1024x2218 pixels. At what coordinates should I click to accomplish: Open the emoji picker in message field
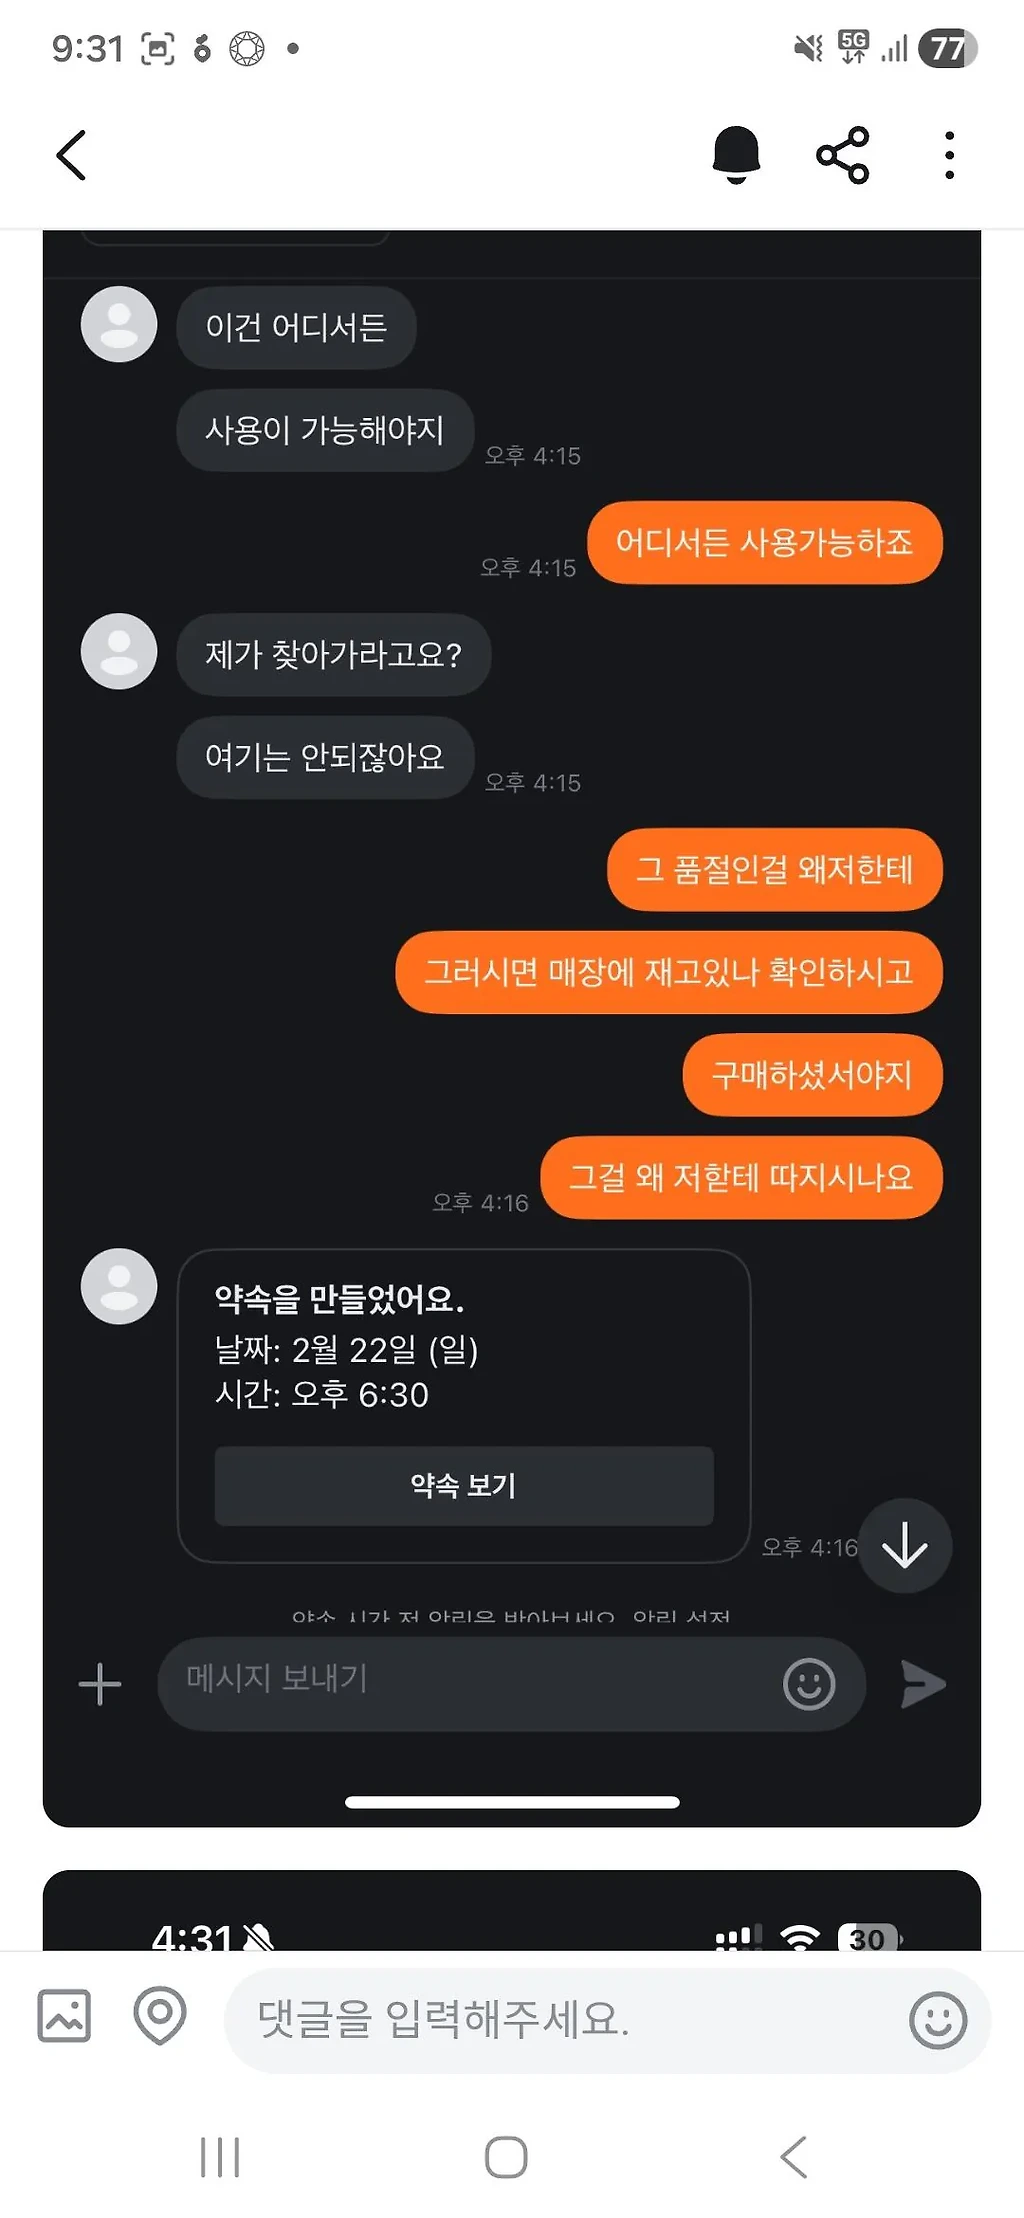pyautogui.click(x=809, y=1684)
